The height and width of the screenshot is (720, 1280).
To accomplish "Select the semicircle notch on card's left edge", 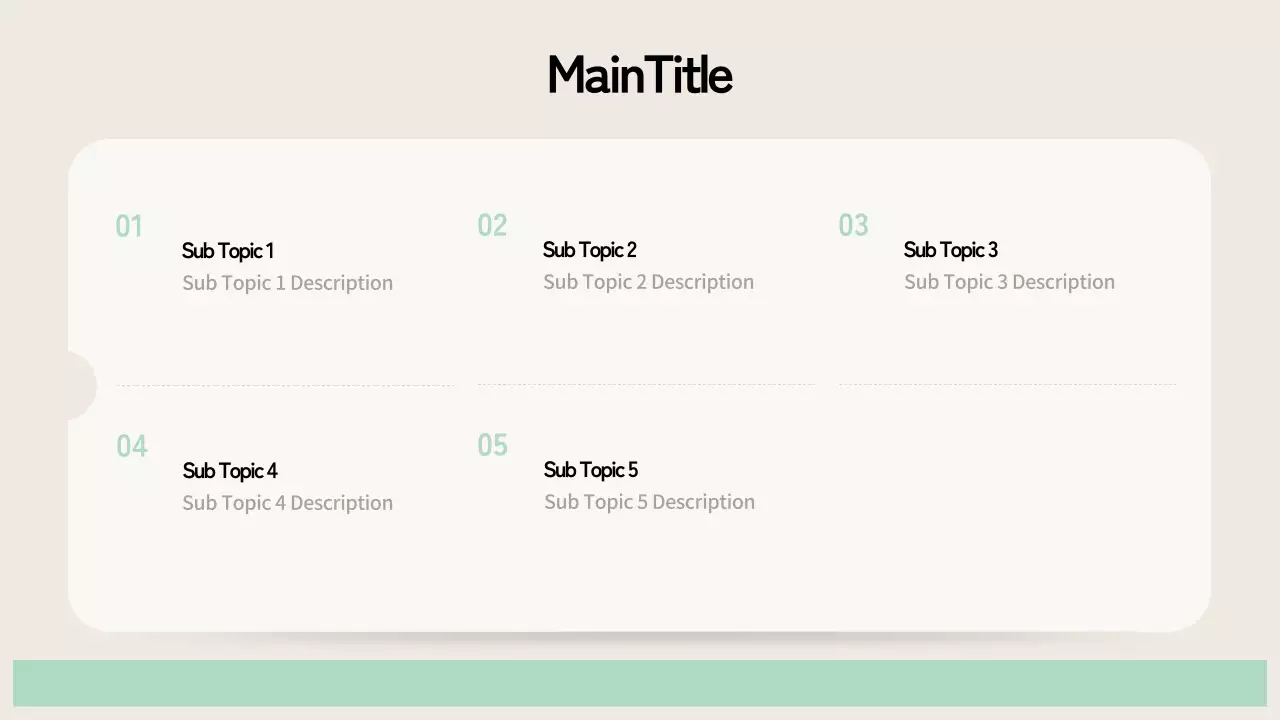I will (81, 385).
